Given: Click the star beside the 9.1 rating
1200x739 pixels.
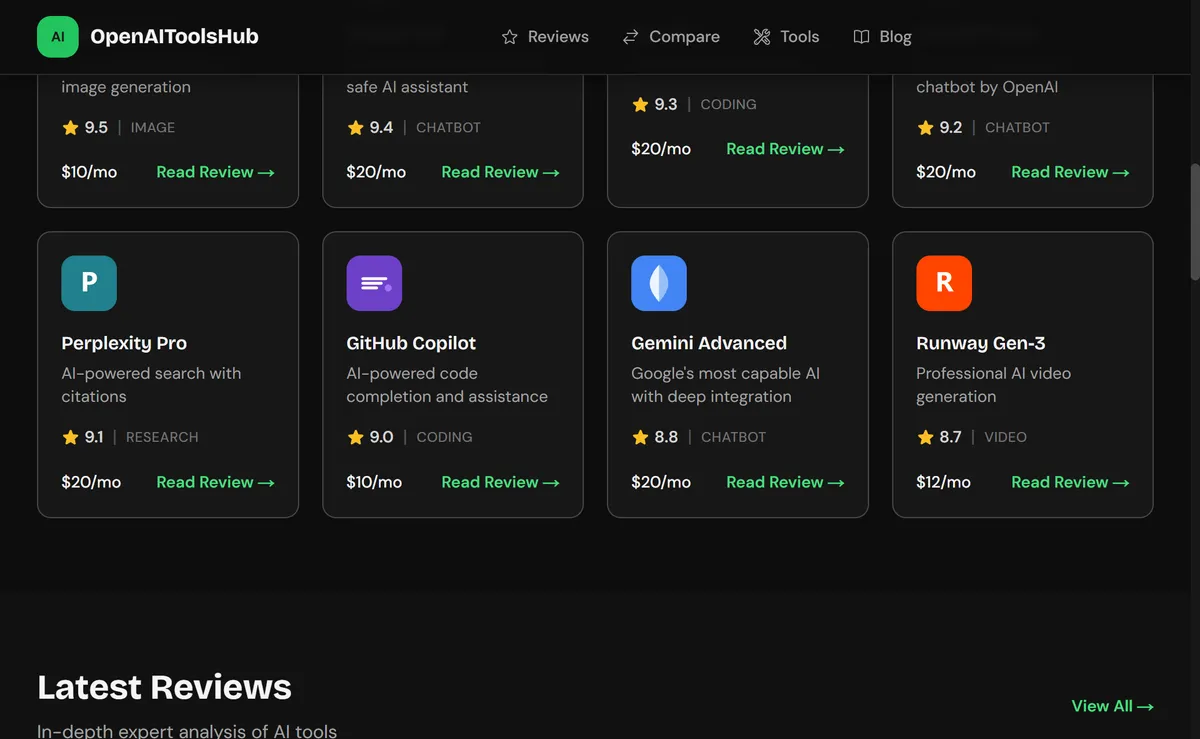Looking at the screenshot, I should [x=70, y=437].
